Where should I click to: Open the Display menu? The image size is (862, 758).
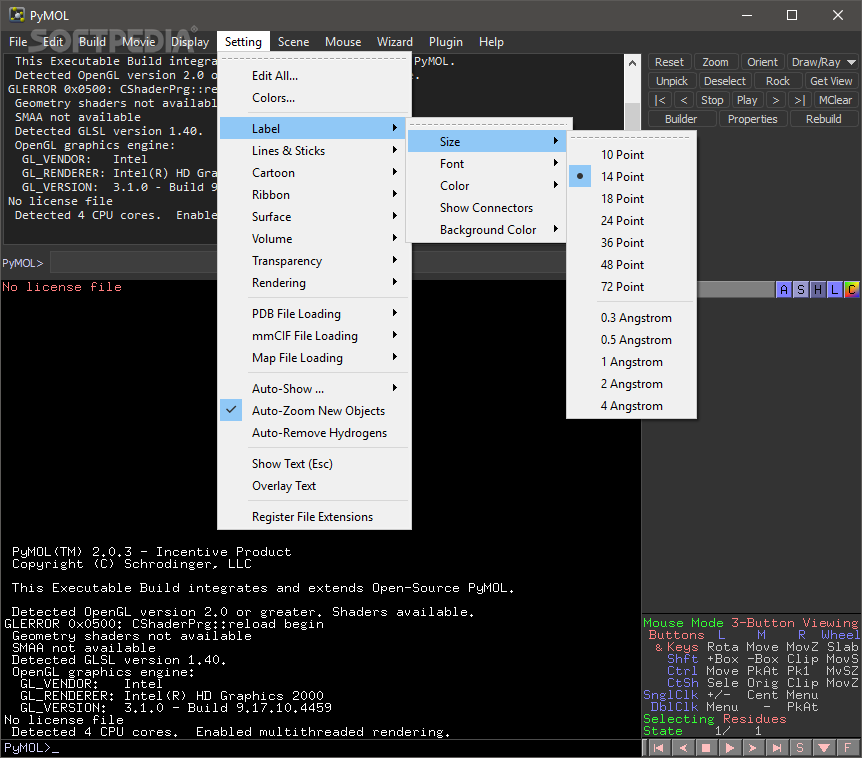(190, 42)
